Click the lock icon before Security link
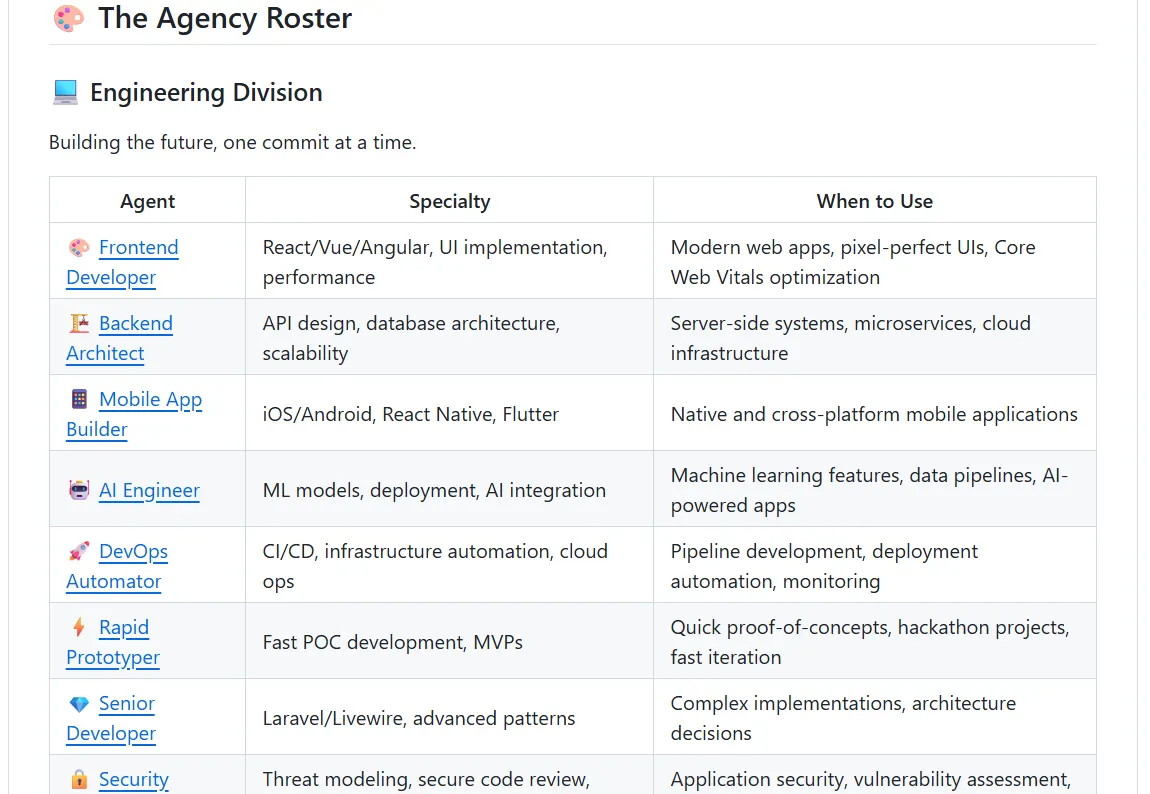1150x794 pixels. (x=79, y=779)
